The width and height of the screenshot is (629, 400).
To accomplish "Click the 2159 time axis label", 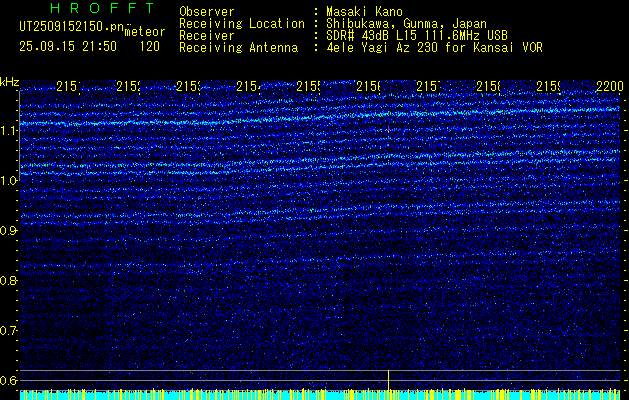I will 549,86.
